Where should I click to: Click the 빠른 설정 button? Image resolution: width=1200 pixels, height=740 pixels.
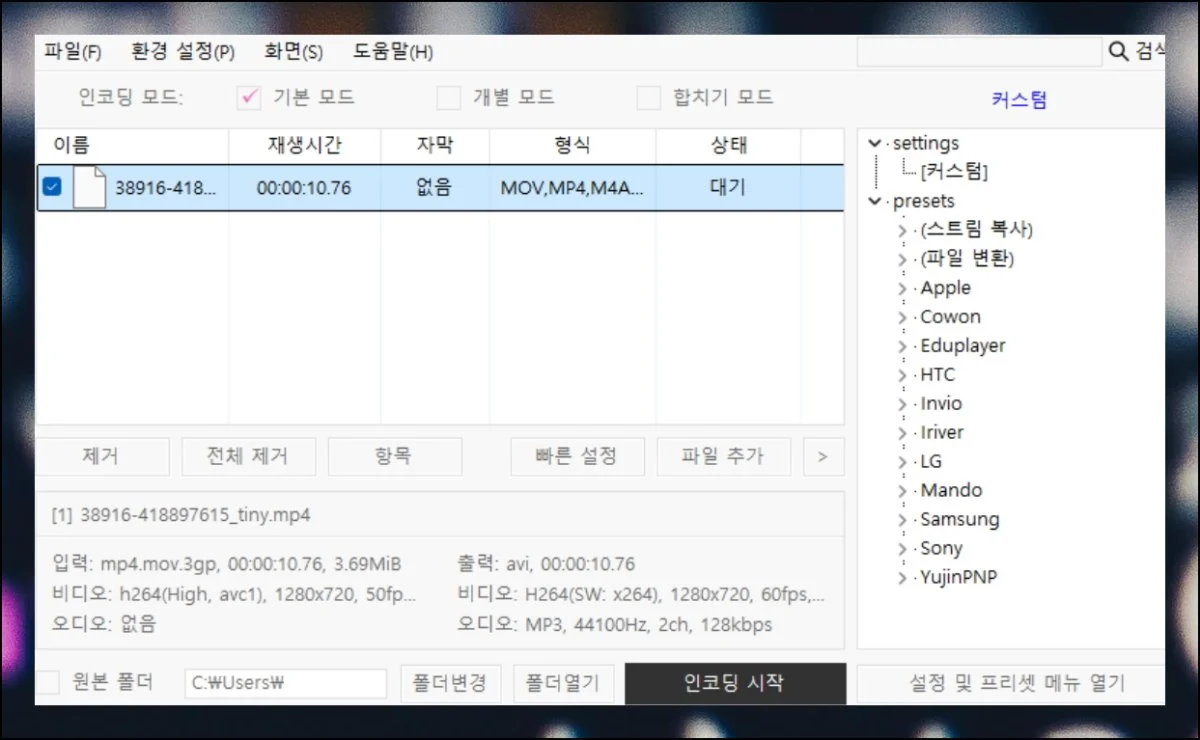point(577,457)
